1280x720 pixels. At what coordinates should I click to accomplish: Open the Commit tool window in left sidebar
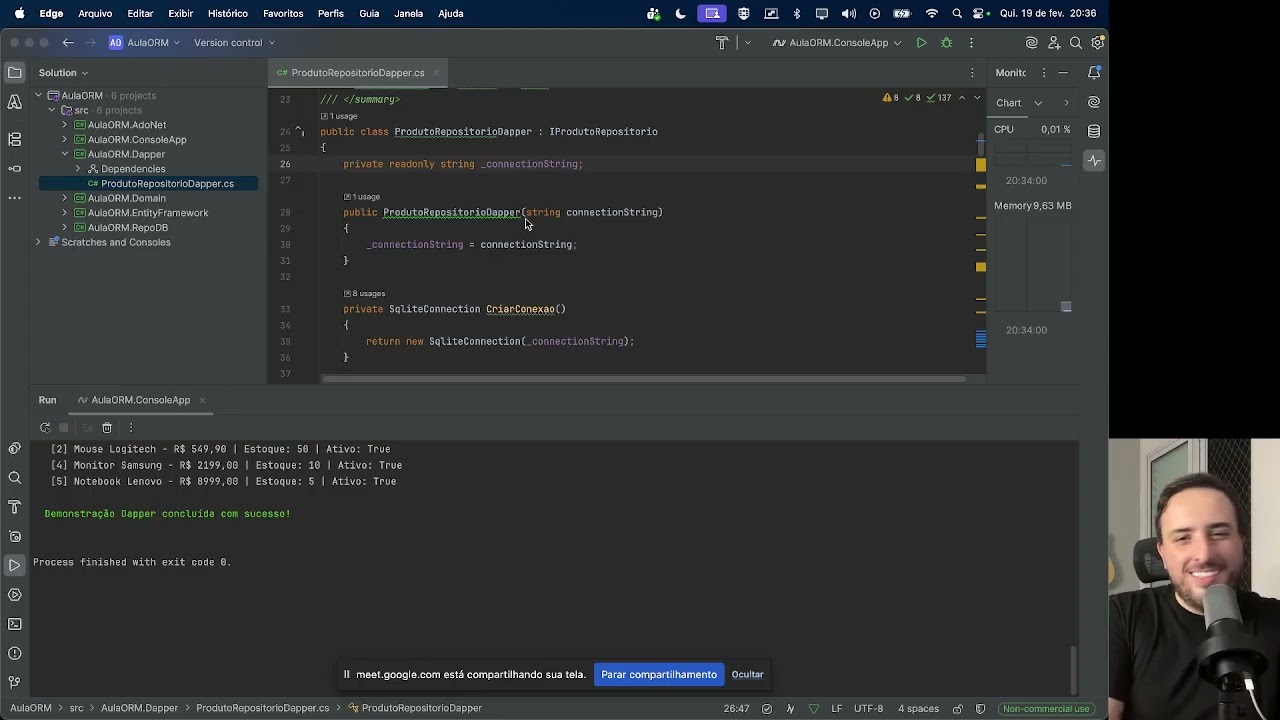click(x=14, y=168)
